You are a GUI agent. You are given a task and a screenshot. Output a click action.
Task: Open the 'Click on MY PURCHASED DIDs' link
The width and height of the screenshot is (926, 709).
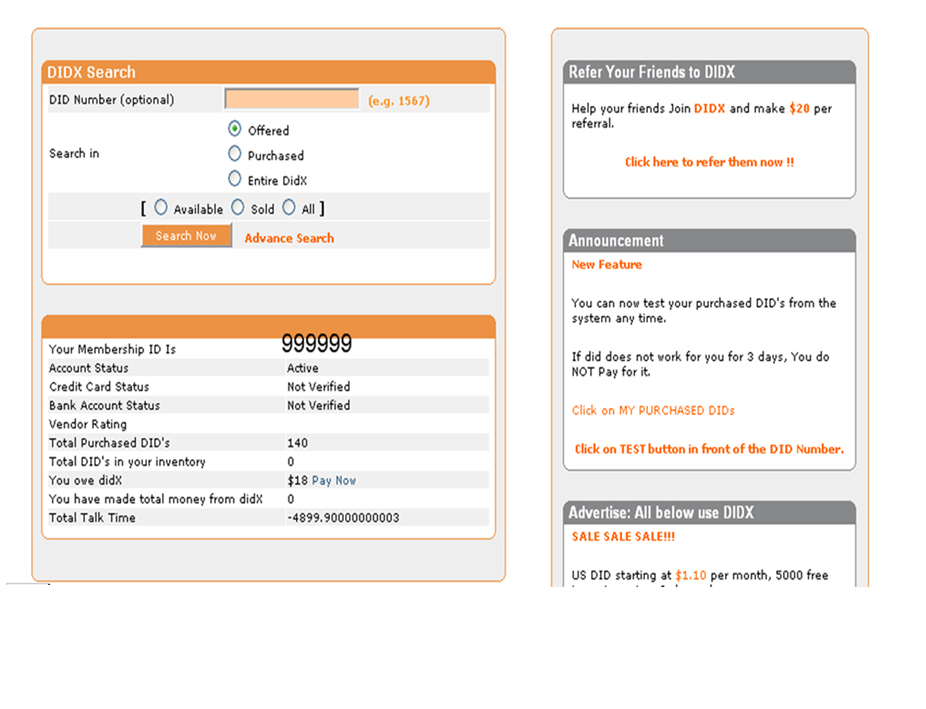click(653, 410)
